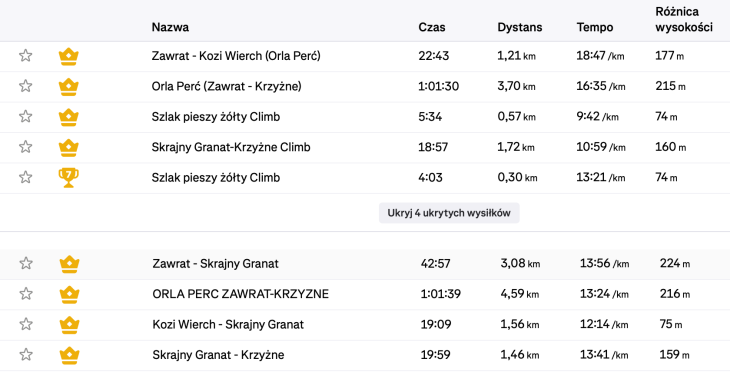730x372 pixels.
Task: Click the trophy 7 icon for Szlak pieszy żółty
Action: (x=68, y=178)
